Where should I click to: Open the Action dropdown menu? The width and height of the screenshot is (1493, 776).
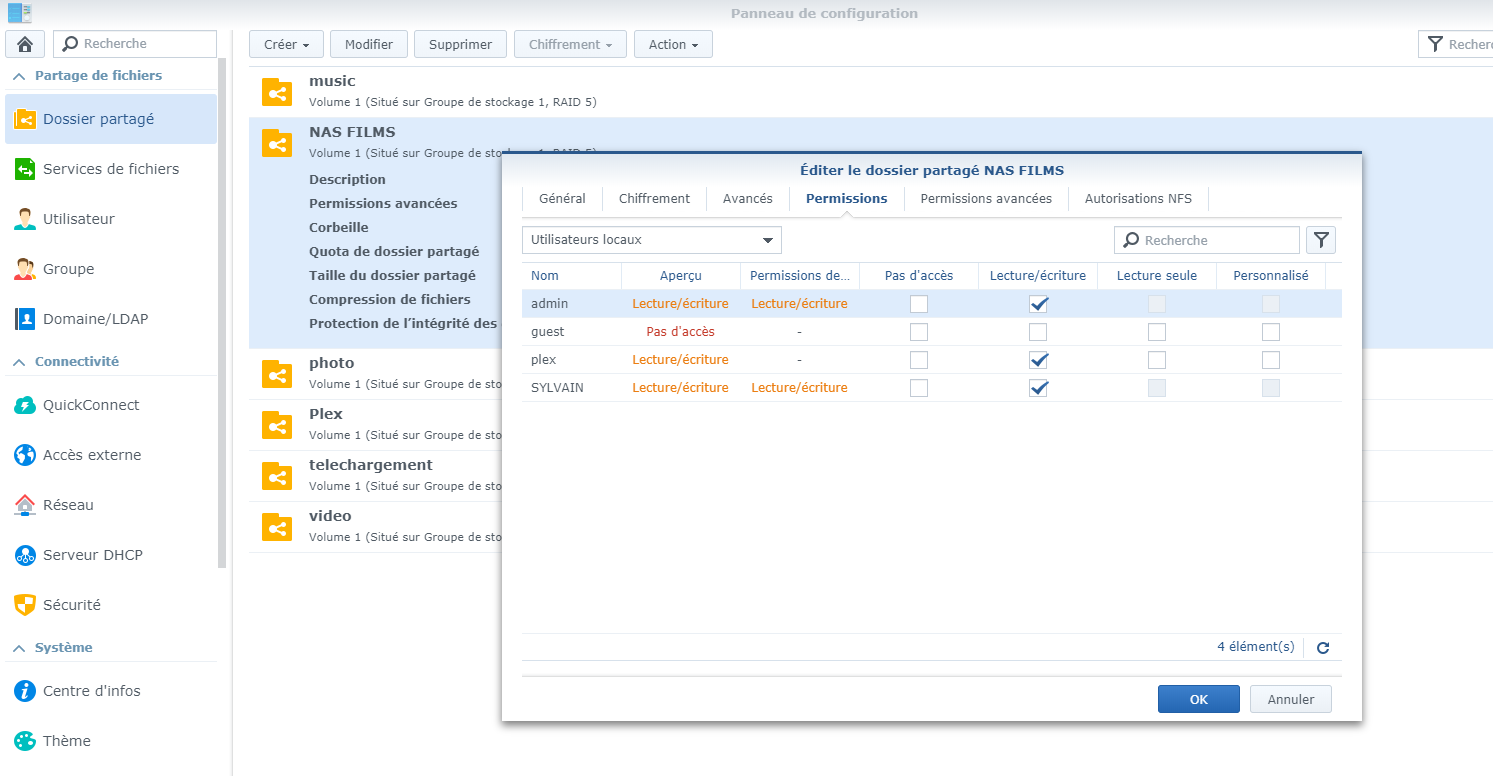(x=673, y=44)
